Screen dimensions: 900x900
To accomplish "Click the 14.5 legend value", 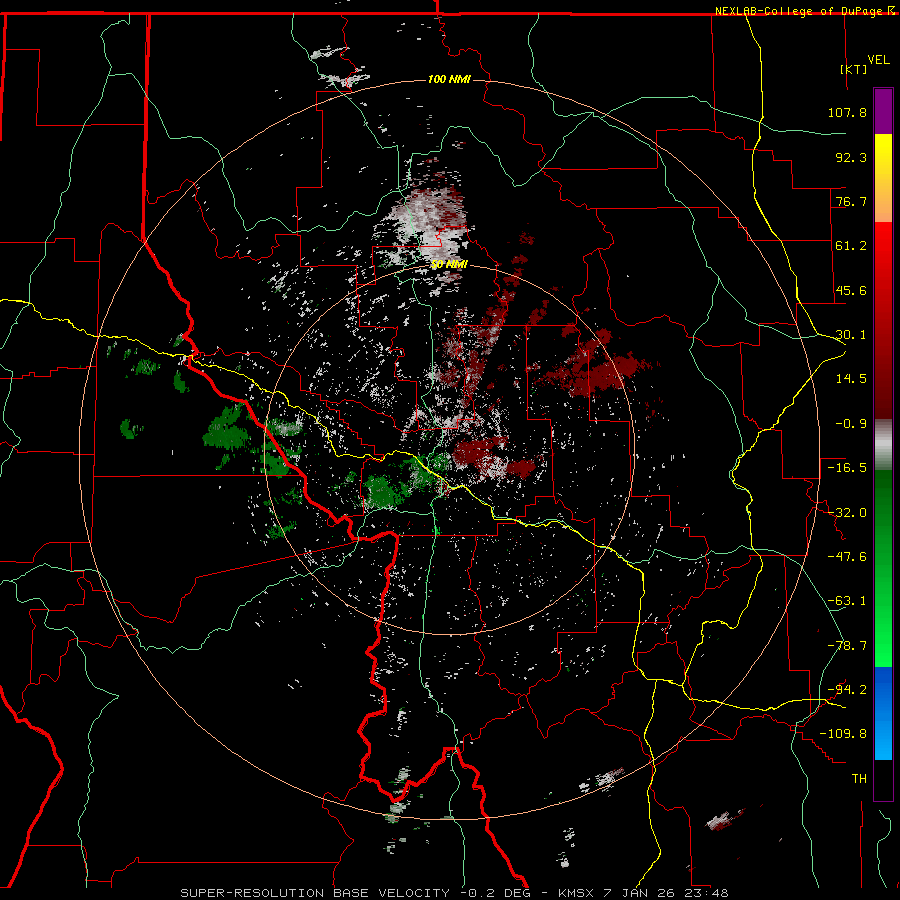I will coord(851,379).
